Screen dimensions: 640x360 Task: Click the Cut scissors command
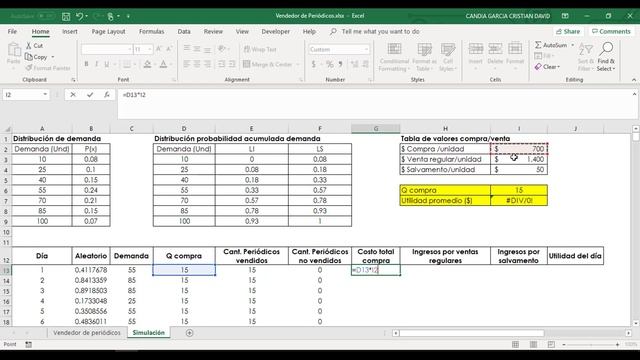[x=34, y=46]
